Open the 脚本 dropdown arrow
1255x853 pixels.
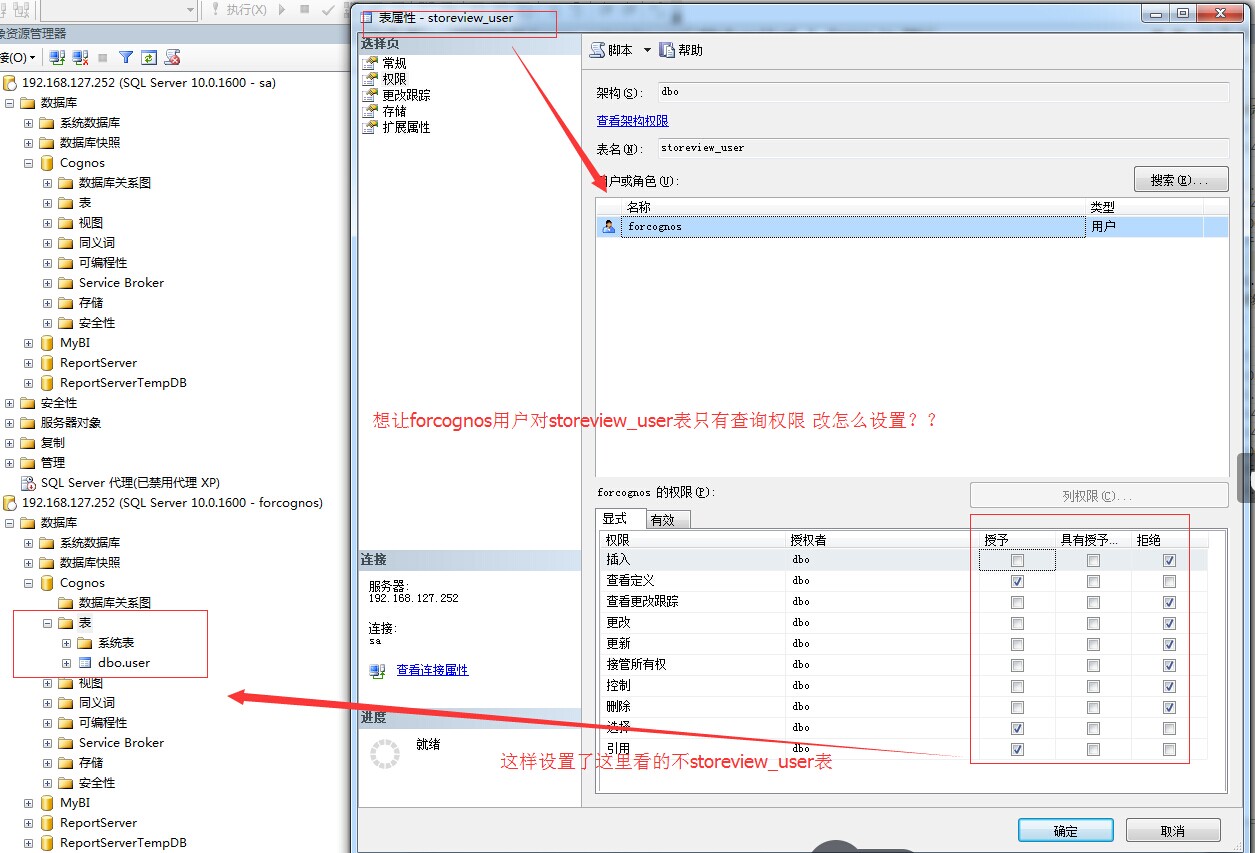(x=647, y=50)
